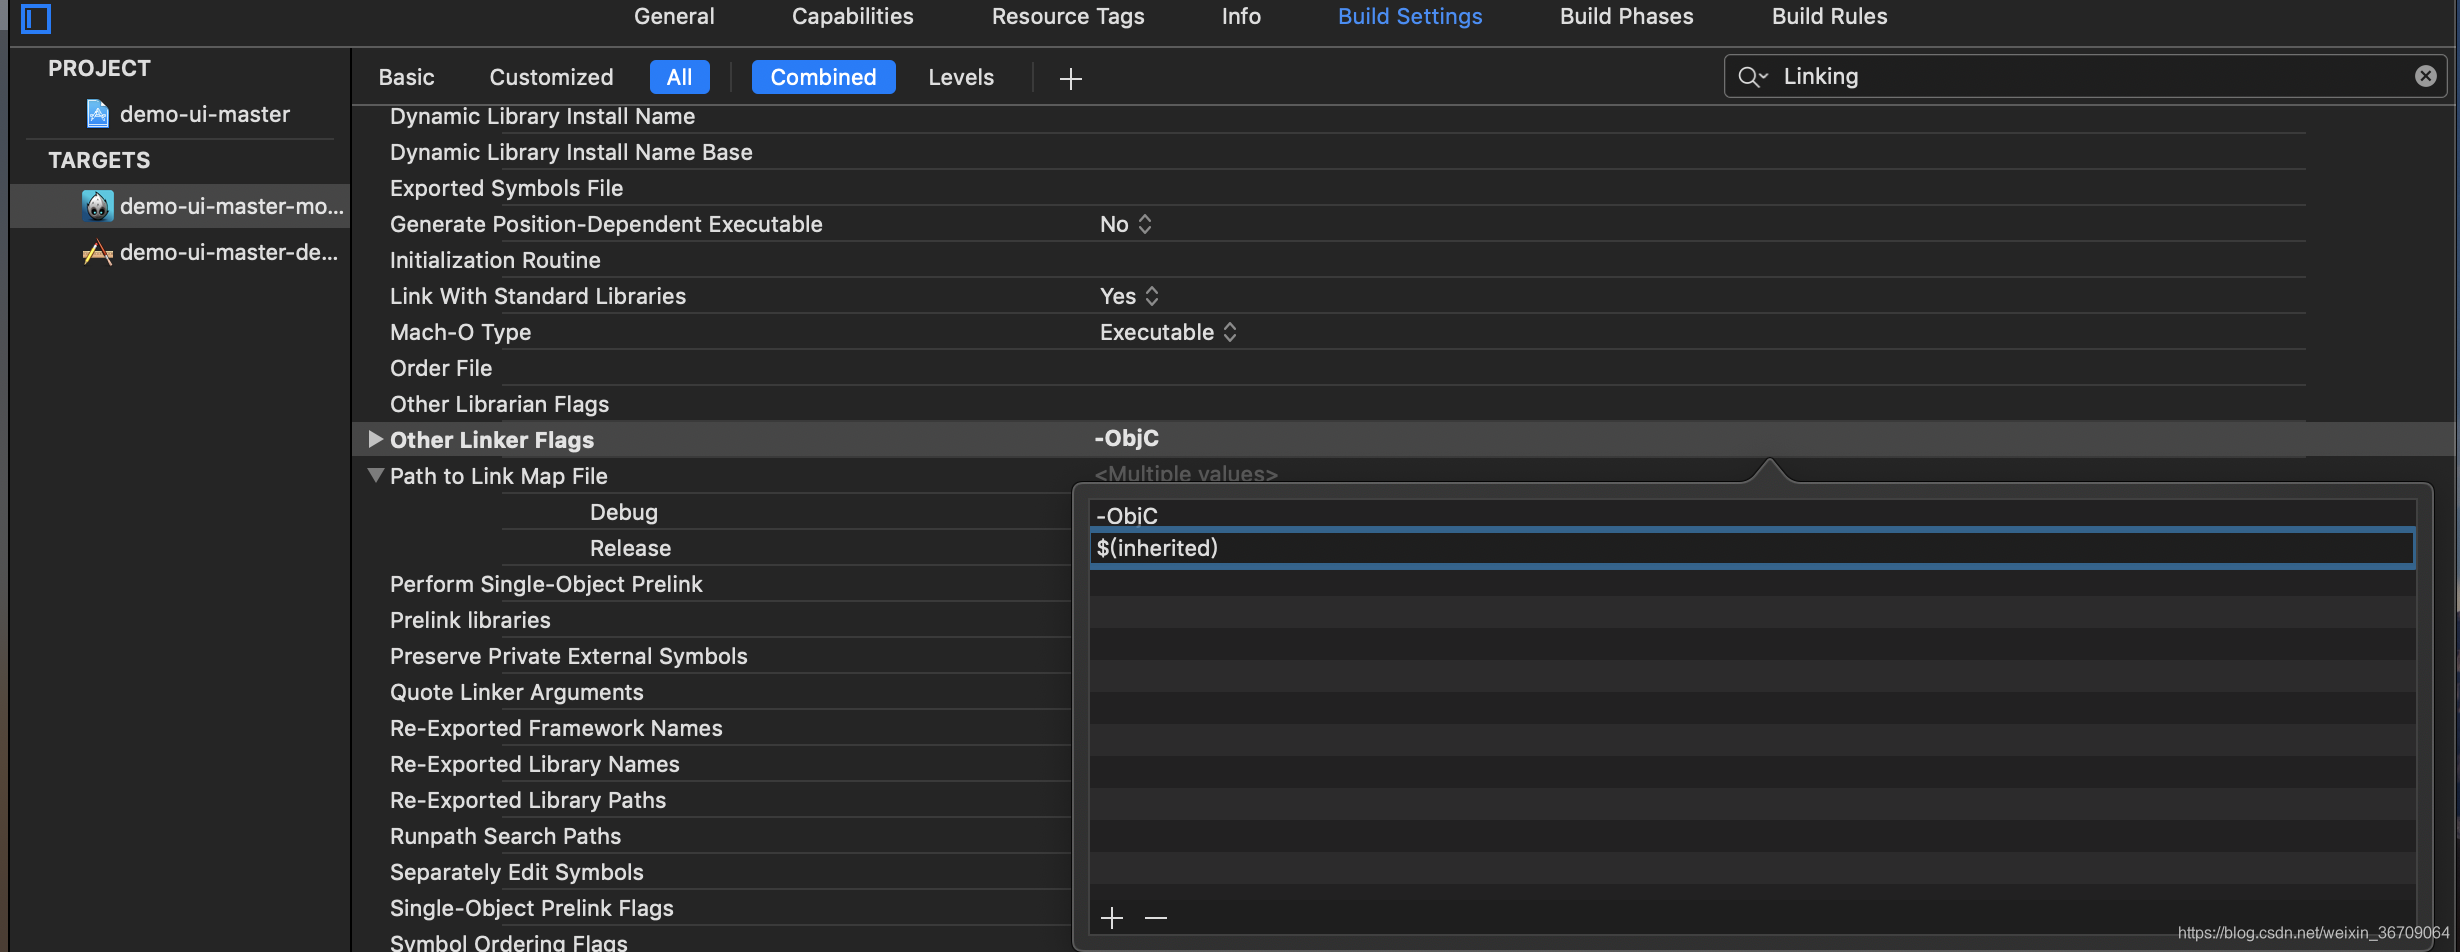Switch to Combined view
2460x952 pixels.
823,77
